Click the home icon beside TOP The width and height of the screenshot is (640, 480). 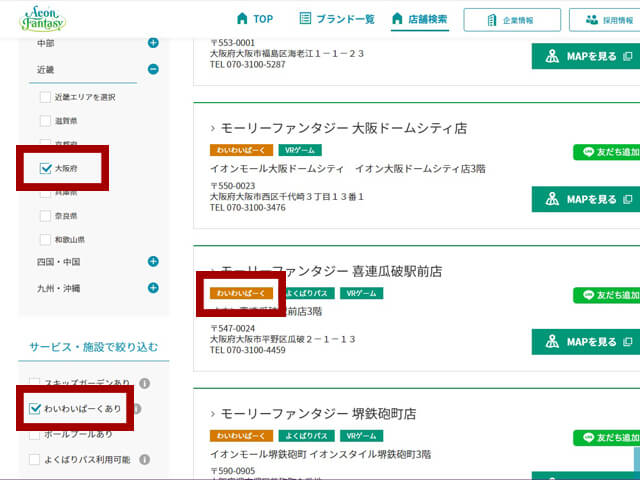click(242, 18)
